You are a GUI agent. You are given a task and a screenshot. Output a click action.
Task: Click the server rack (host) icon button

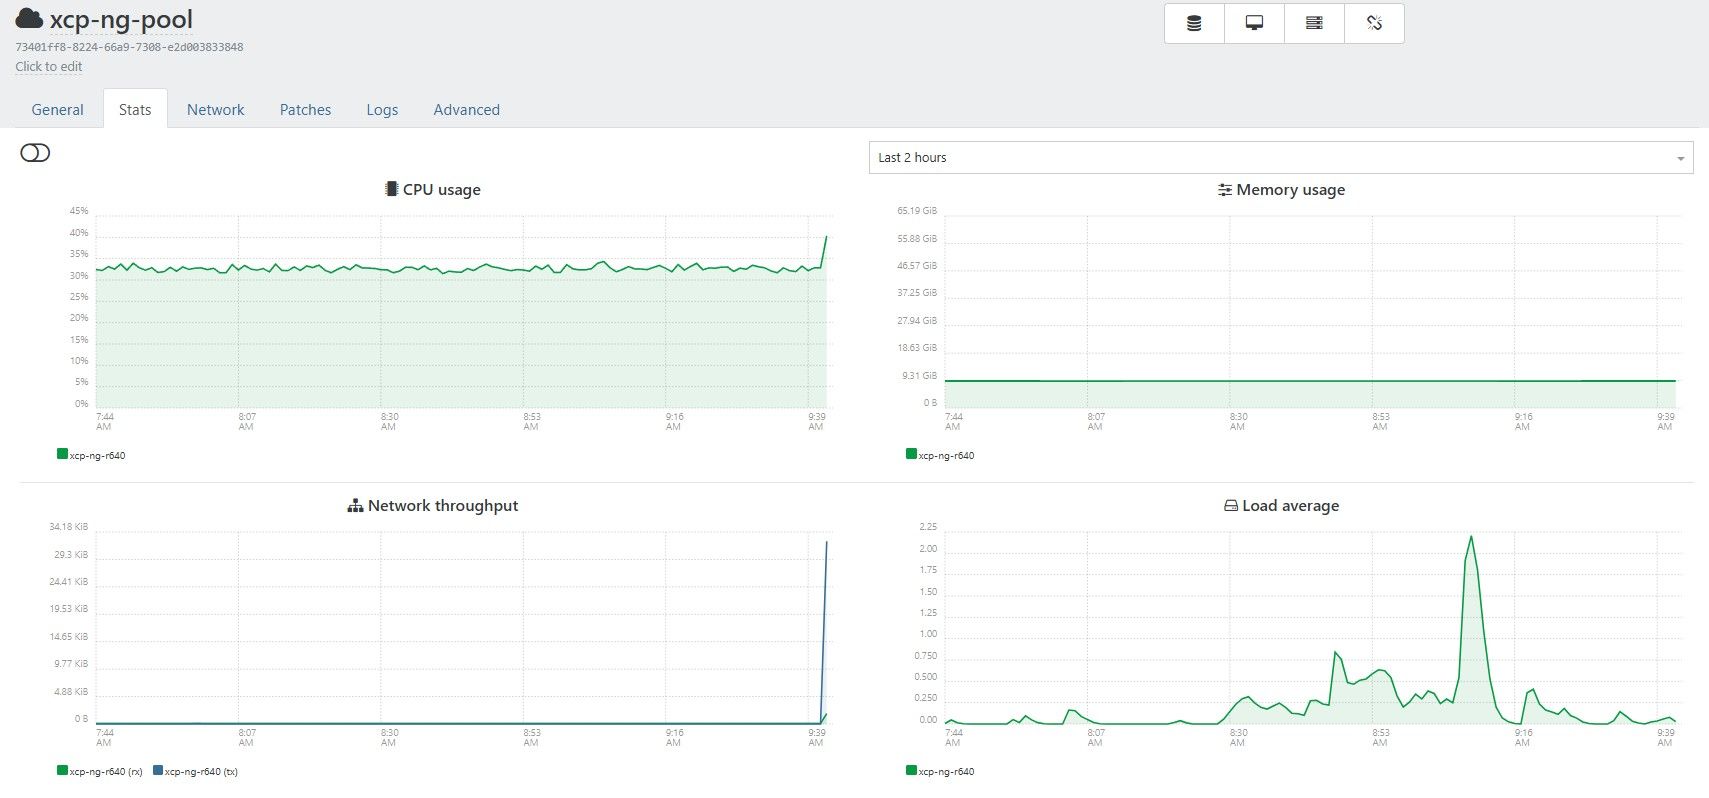tap(1314, 23)
